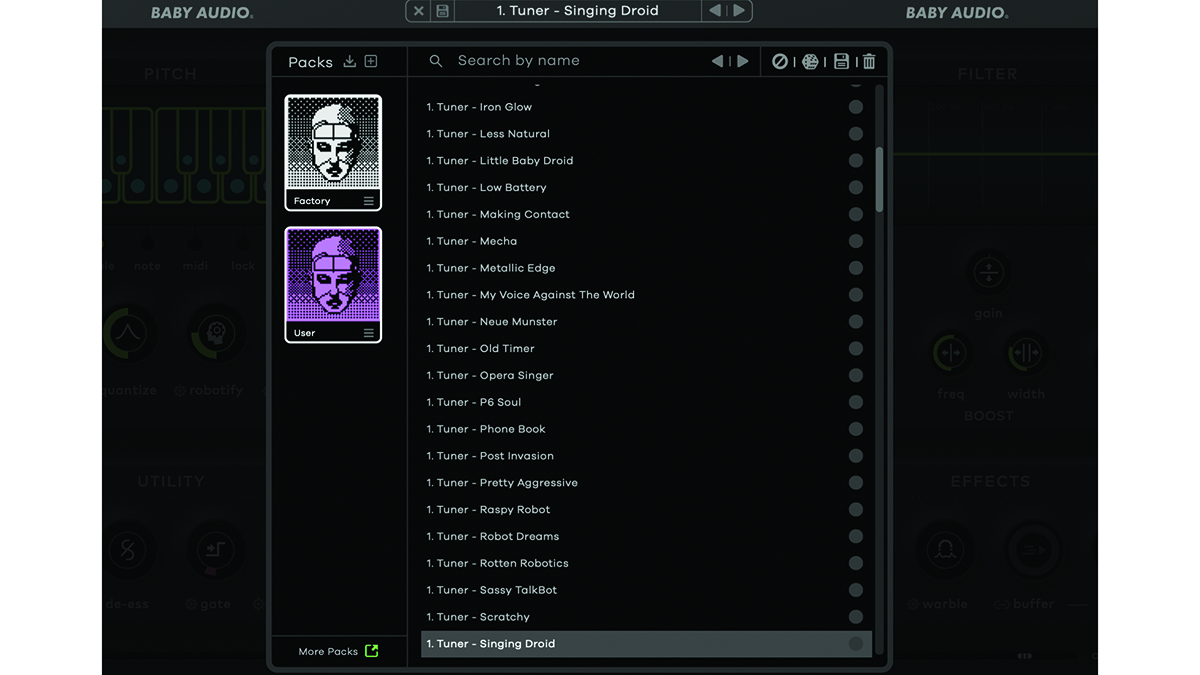Click the dimmed buffer knob in Effects

[1033, 550]
